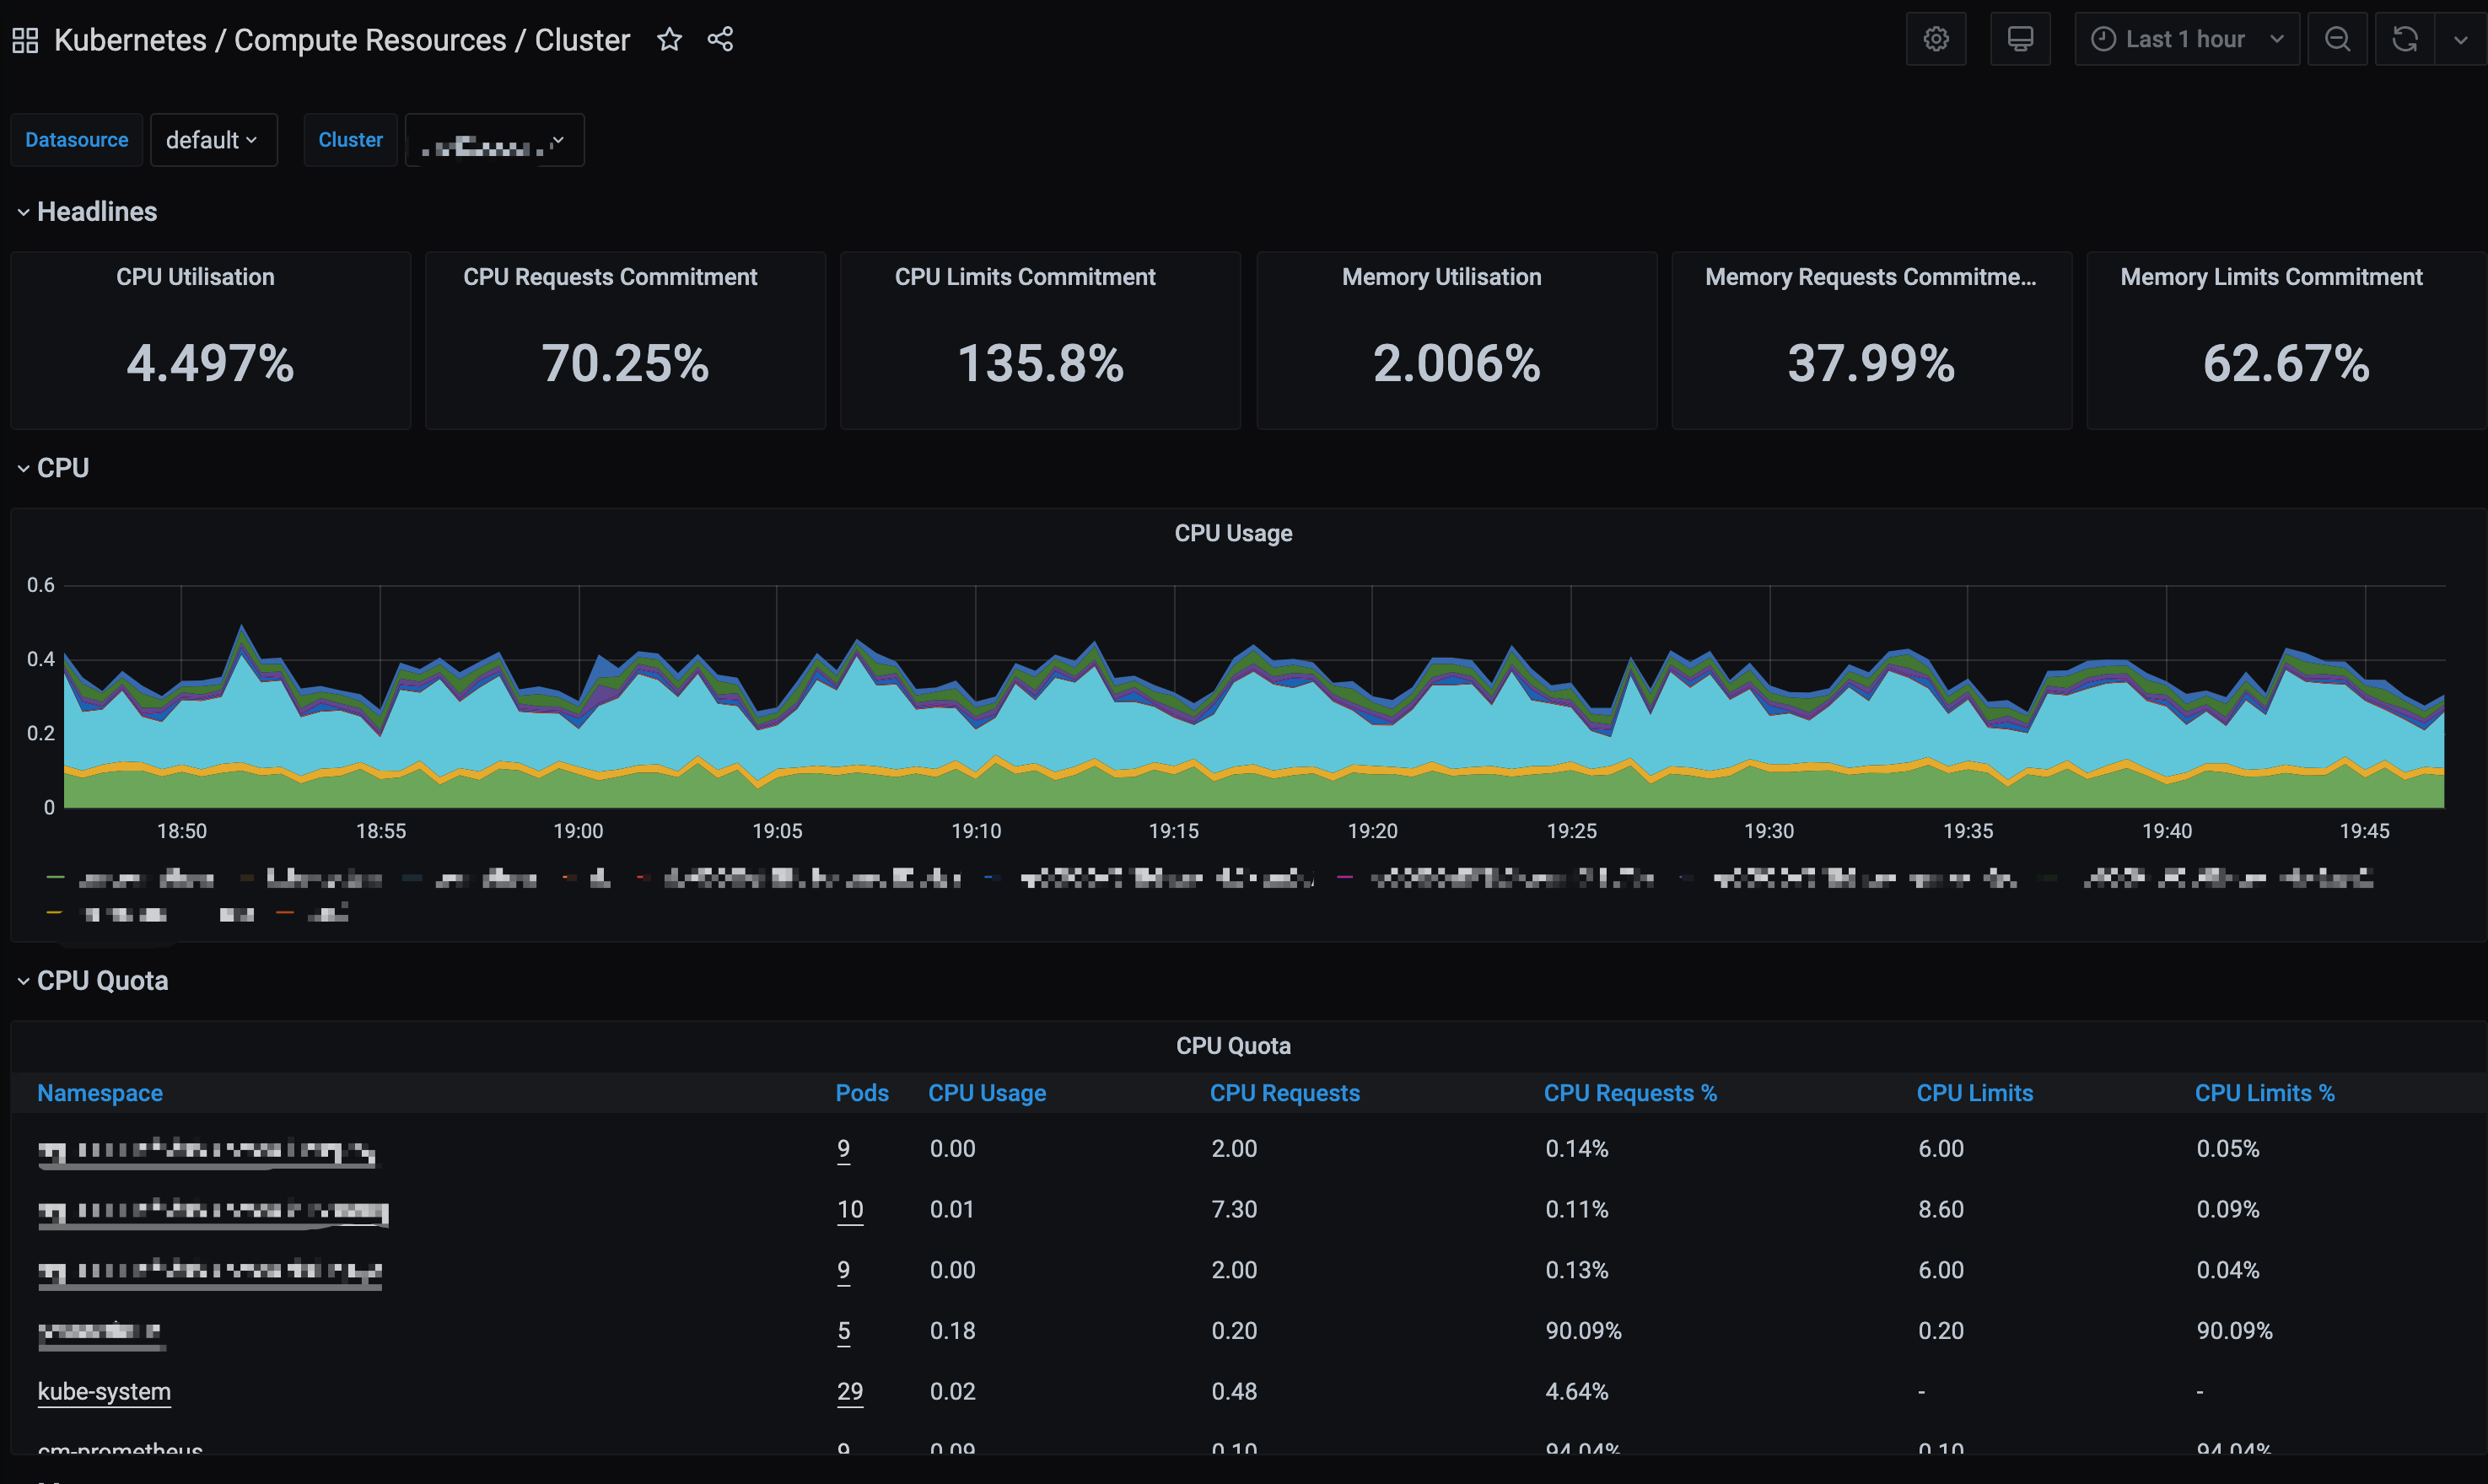The image size is (2488, 1484).
Task: Collapse the CPU Quota row
Action: [101, 981]
